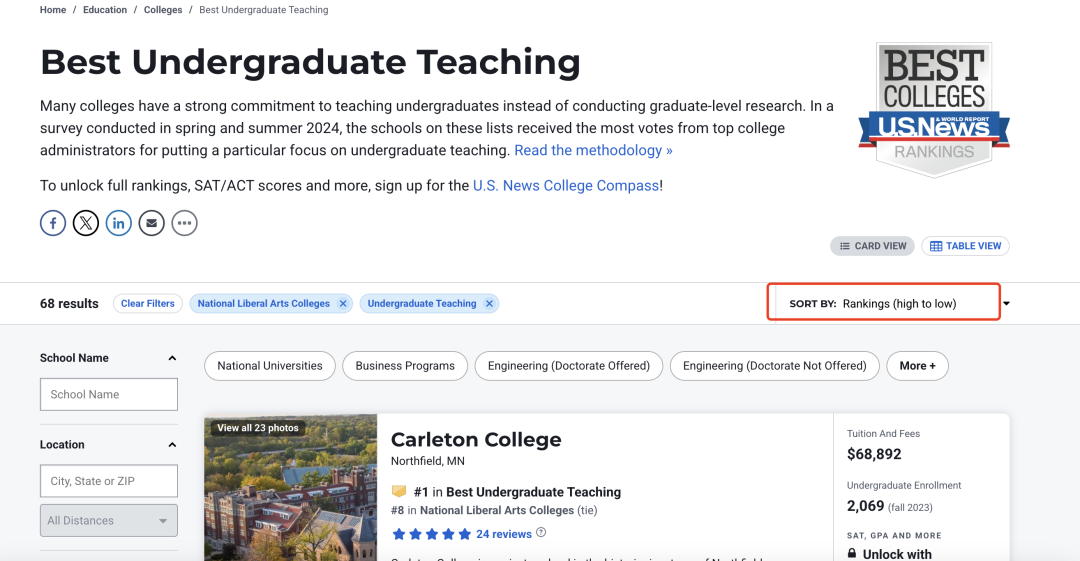Select National Universities category pill

270,366
